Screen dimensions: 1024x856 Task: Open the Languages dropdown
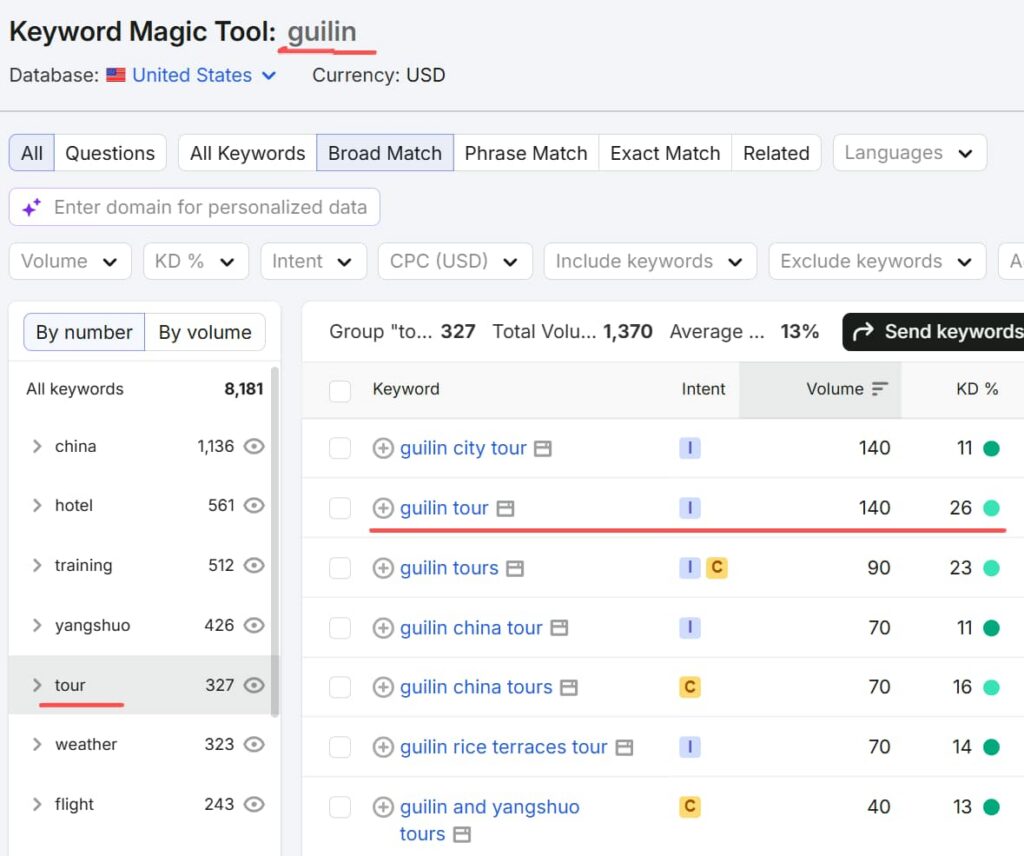[x=910, y=153]
